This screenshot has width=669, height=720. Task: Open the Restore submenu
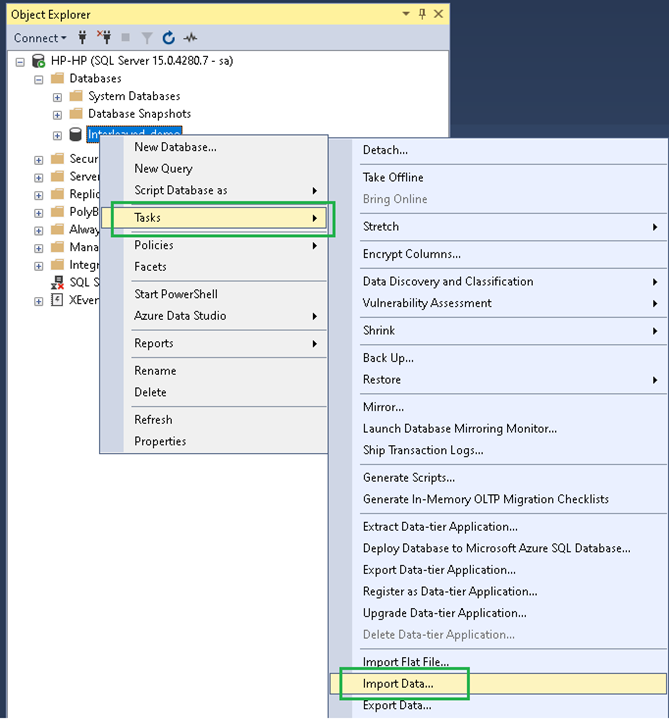pyautogui.click(x=498, y=380)
